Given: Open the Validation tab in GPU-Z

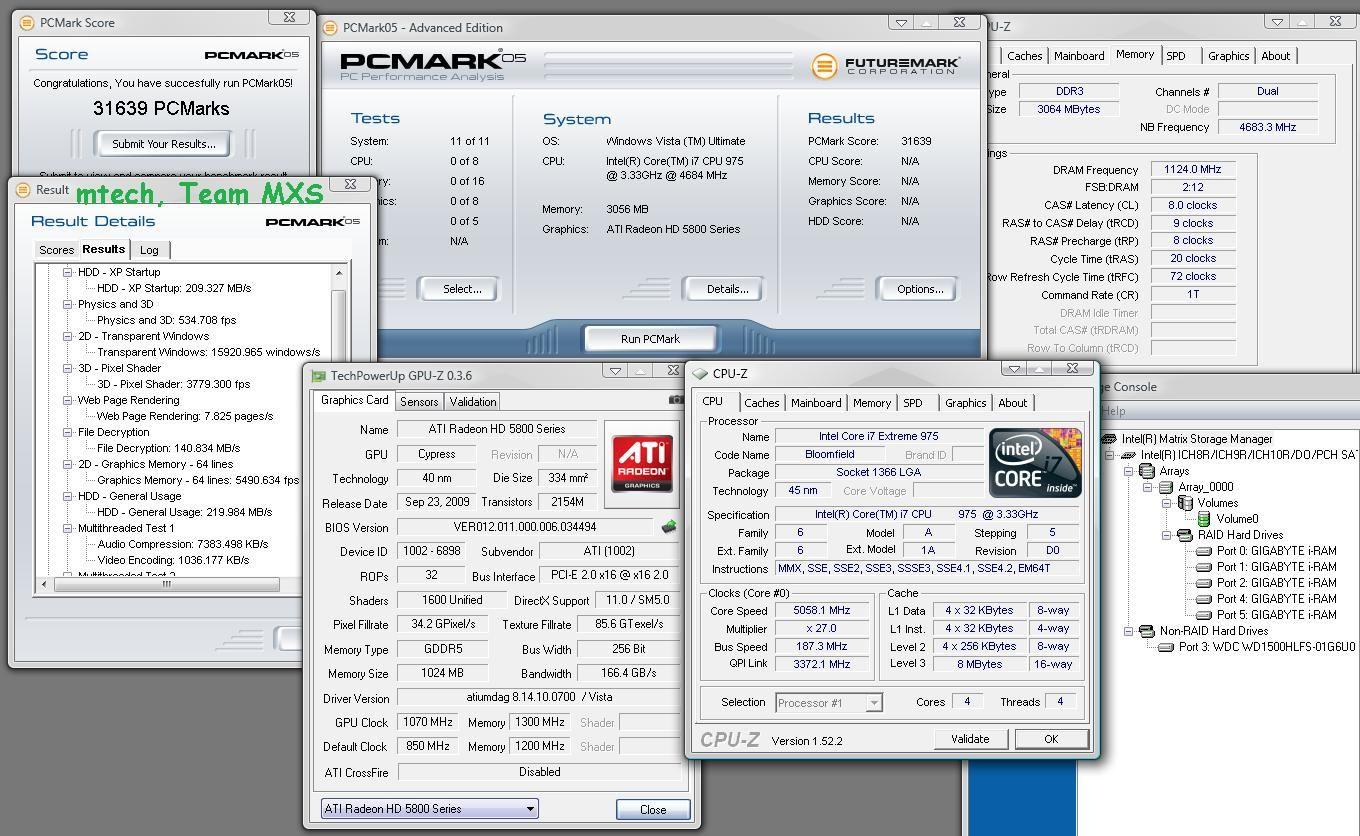Looking at the screenshot, I should click(x=473, y=401).
